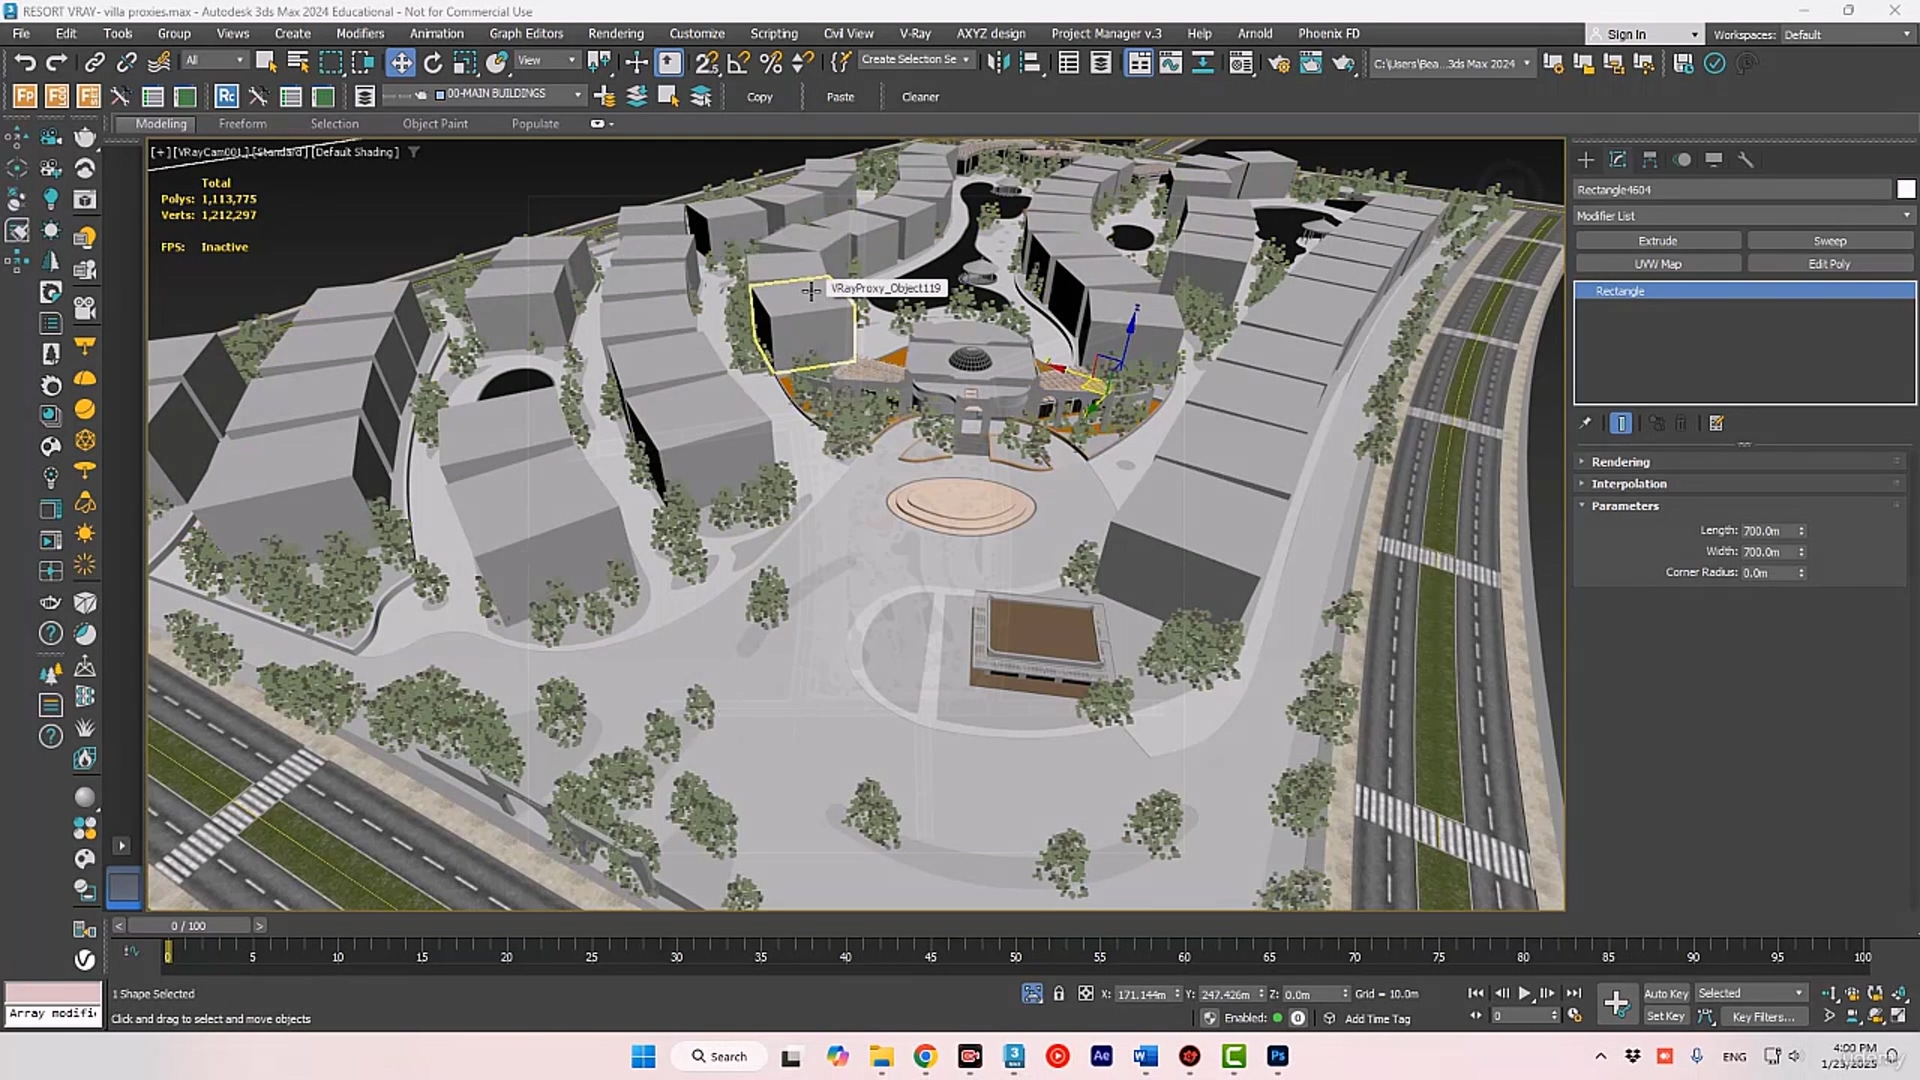Click the Percent Snap toggle icon

pyautogui.click(x=771, y=63)
